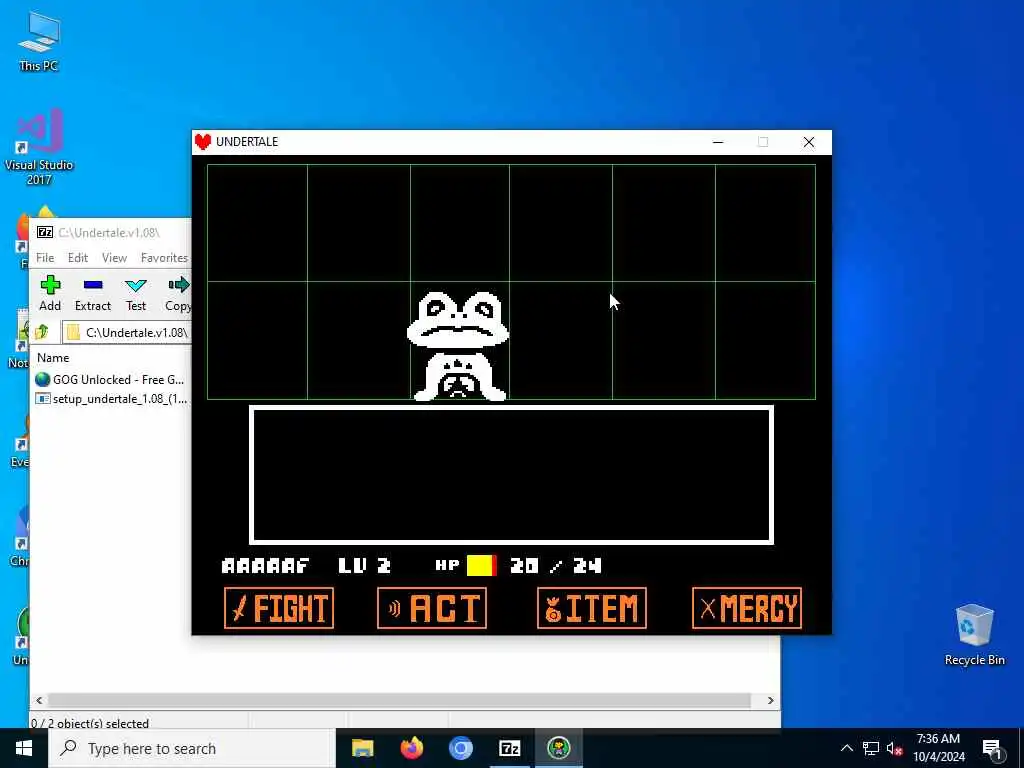Click the muted volume tray icon
This screenshot has width=1024, height=768.
[x=895, y=749]
